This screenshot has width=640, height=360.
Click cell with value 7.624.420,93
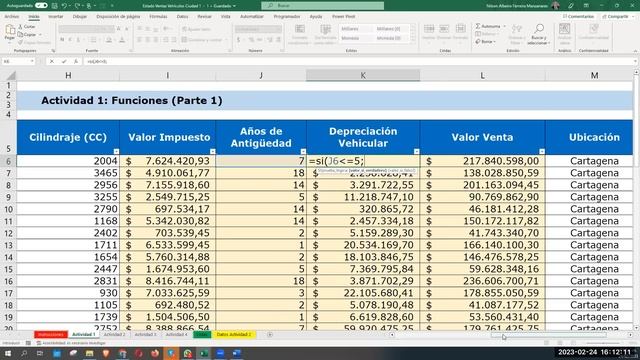168,161
